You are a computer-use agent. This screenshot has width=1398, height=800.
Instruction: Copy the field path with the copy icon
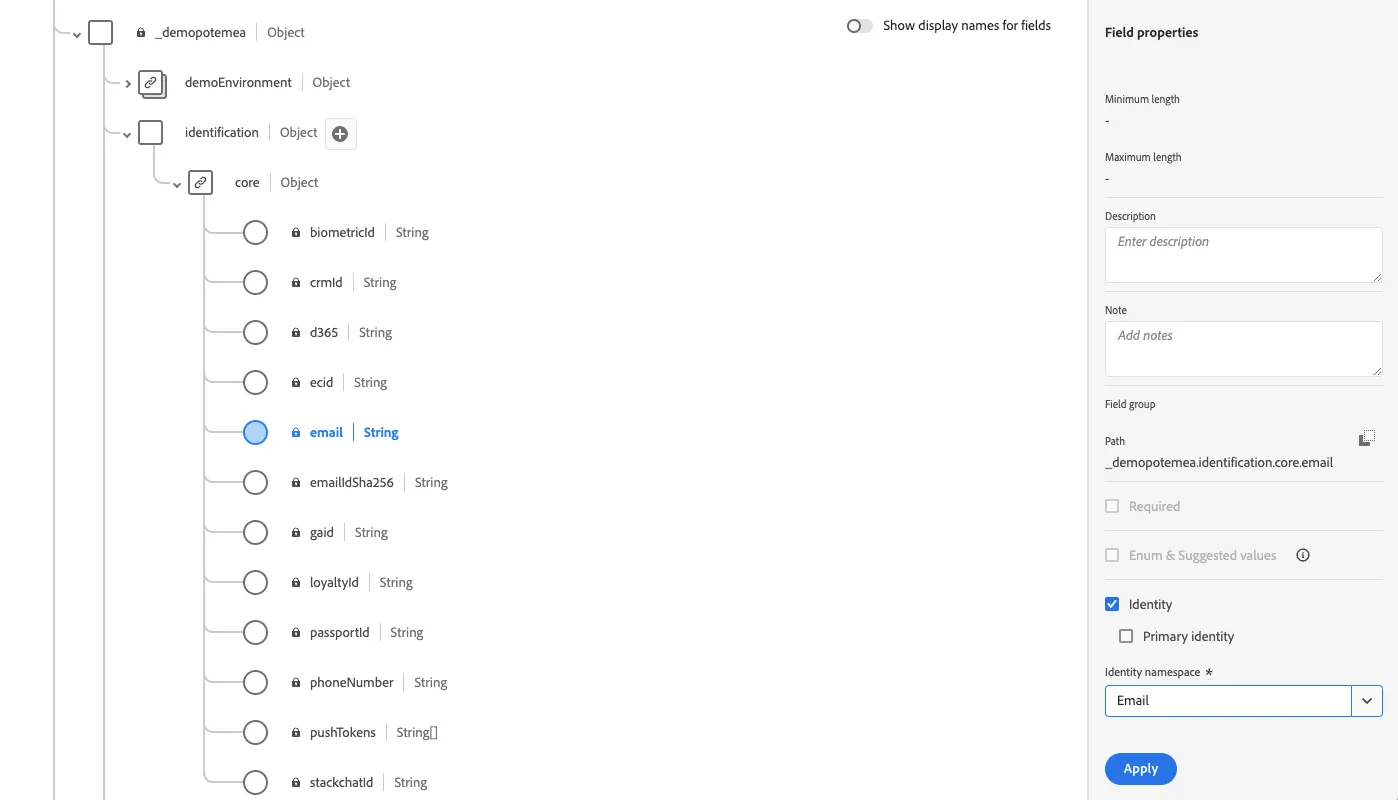(1367, 439)
